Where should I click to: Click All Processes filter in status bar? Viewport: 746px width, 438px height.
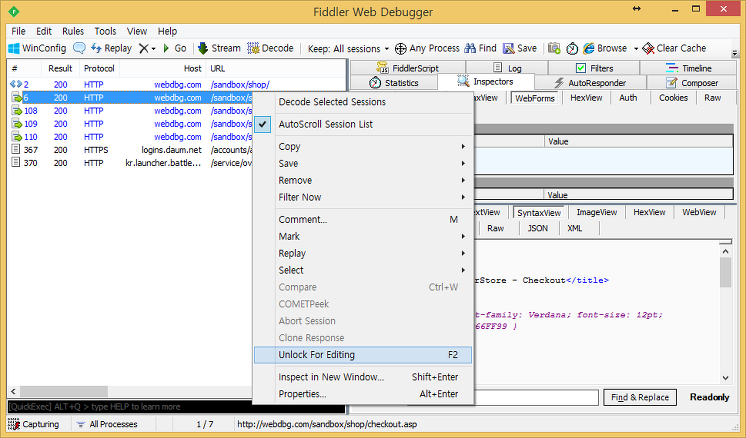click(x=107, y=424)
